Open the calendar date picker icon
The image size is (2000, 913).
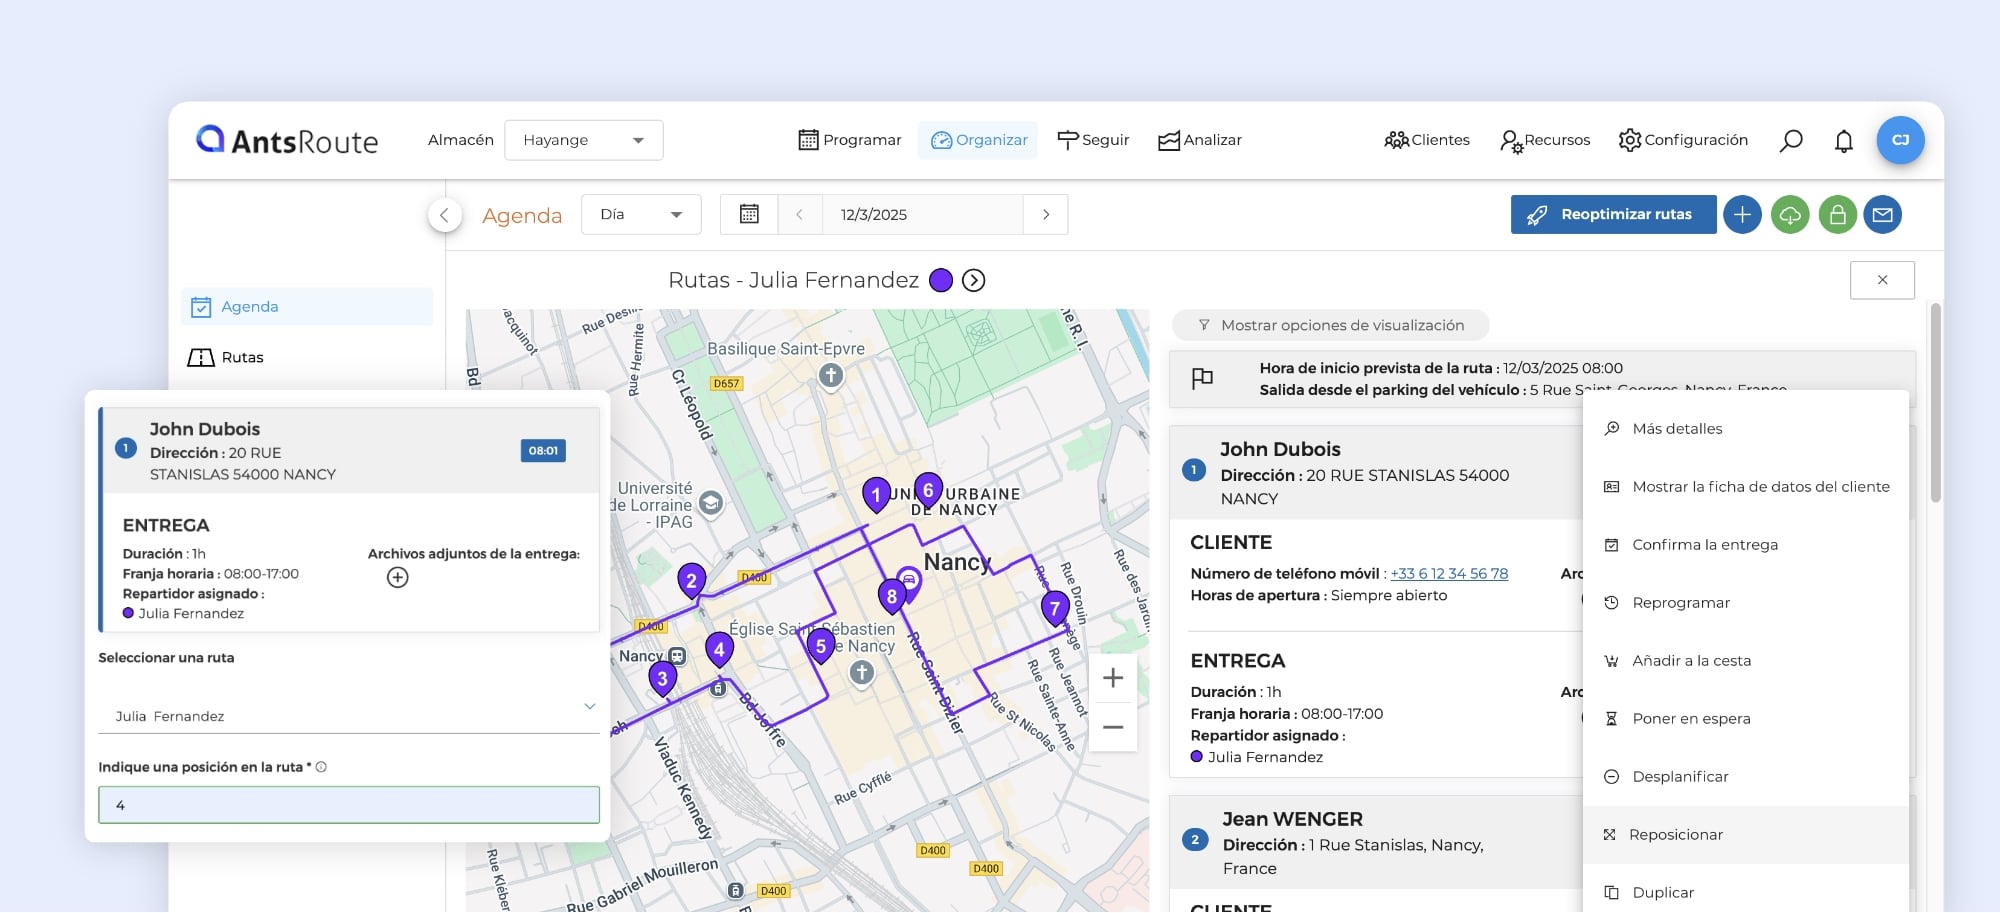[749, 215]
